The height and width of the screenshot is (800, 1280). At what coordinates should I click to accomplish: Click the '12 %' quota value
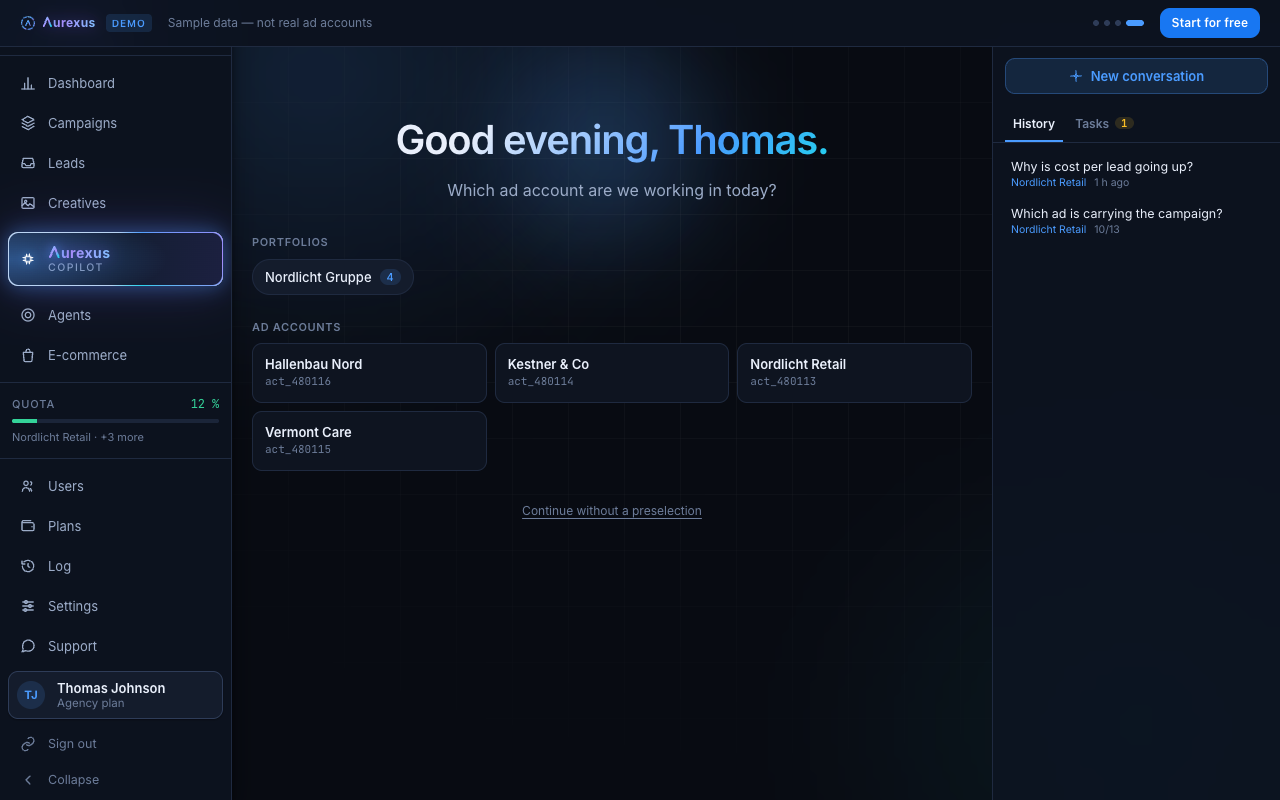(205, 404)
